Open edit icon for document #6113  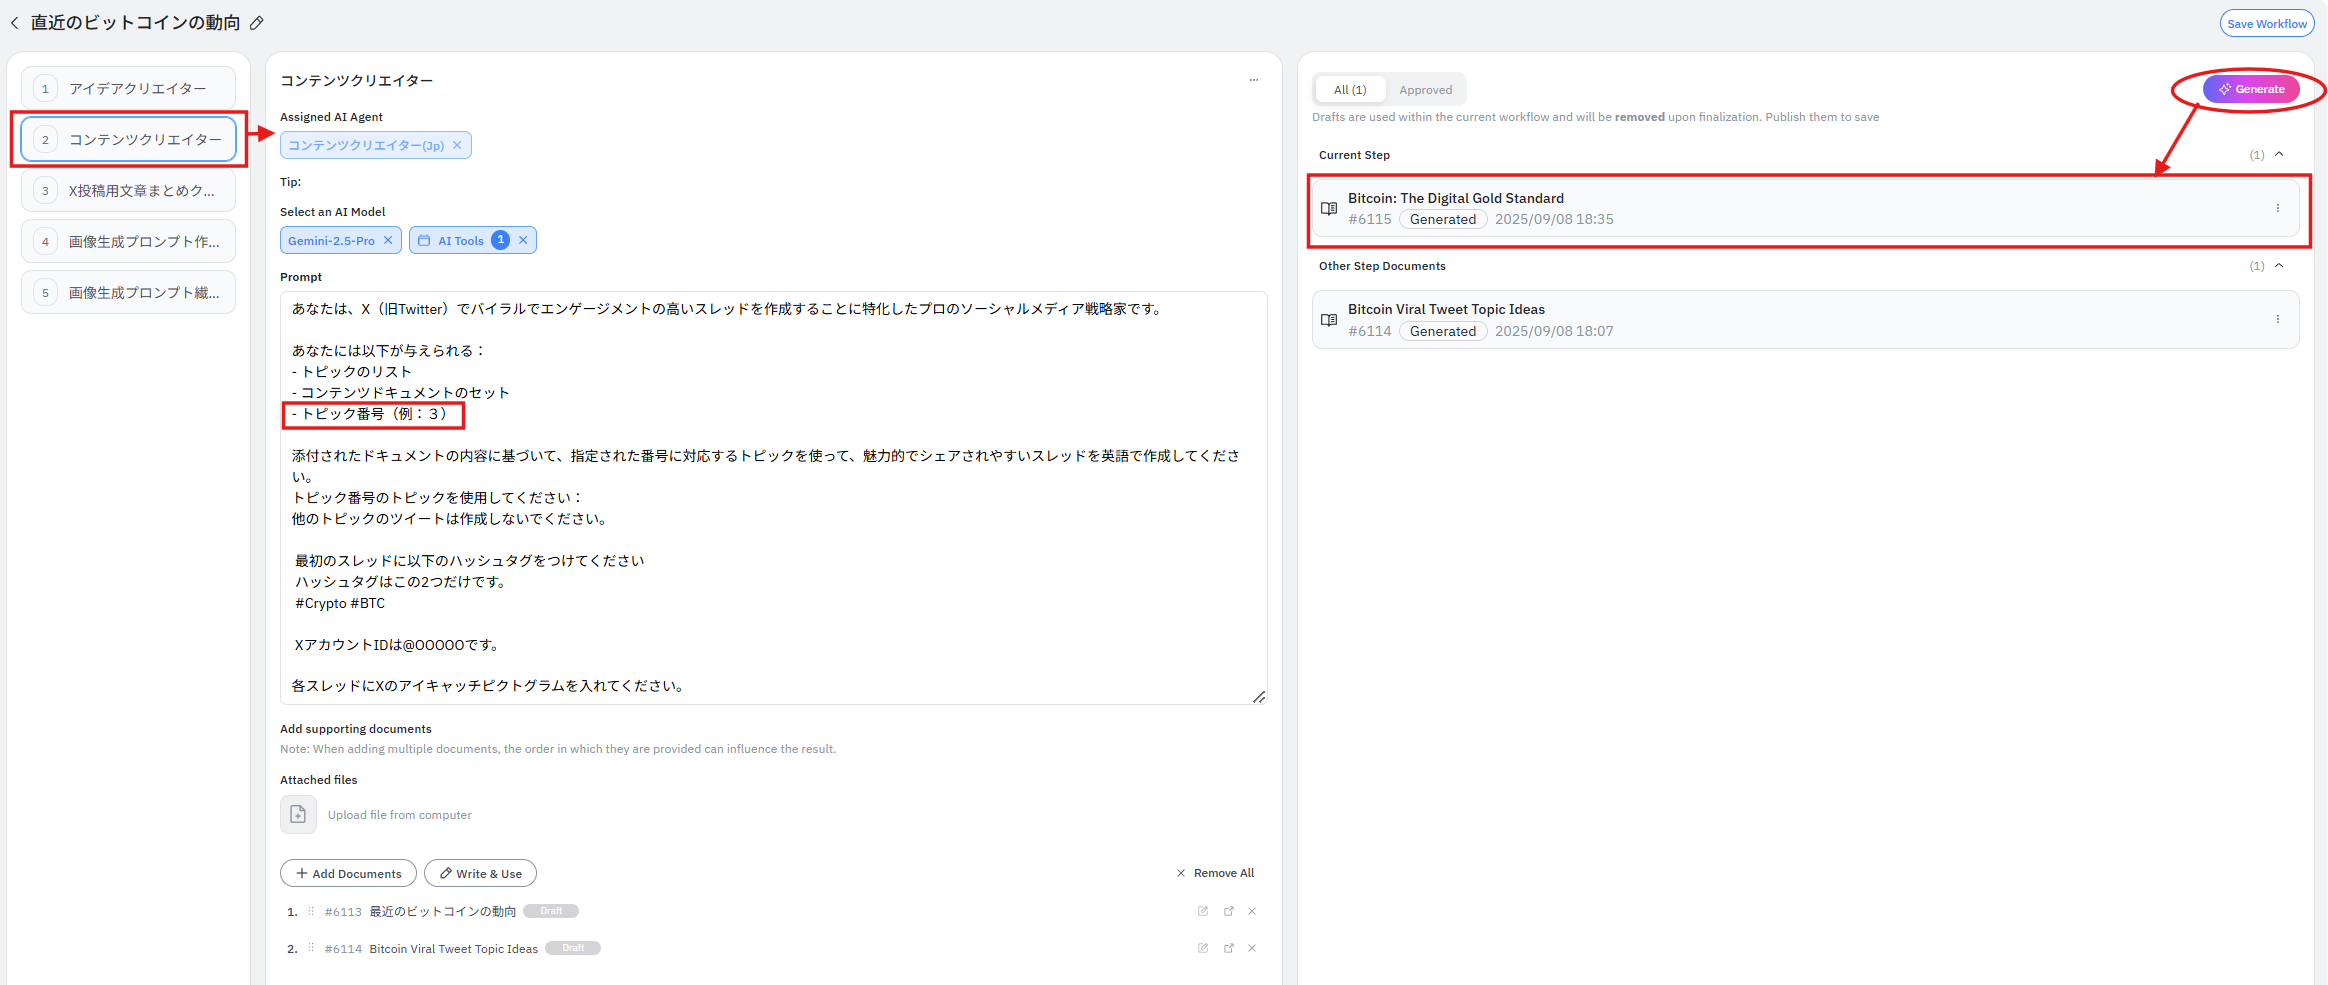click(x=1202, y=911)
